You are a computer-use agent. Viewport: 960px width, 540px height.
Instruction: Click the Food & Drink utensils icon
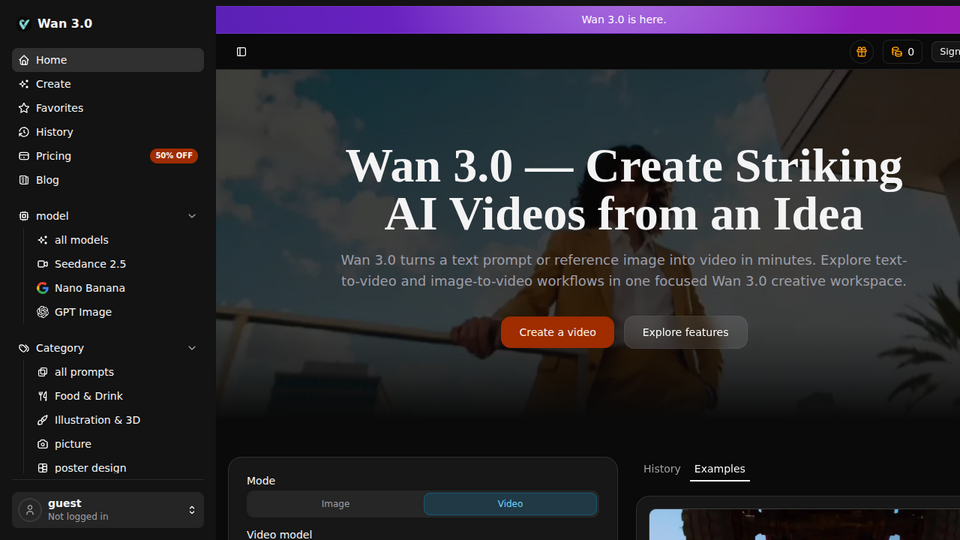click(42, 396)
